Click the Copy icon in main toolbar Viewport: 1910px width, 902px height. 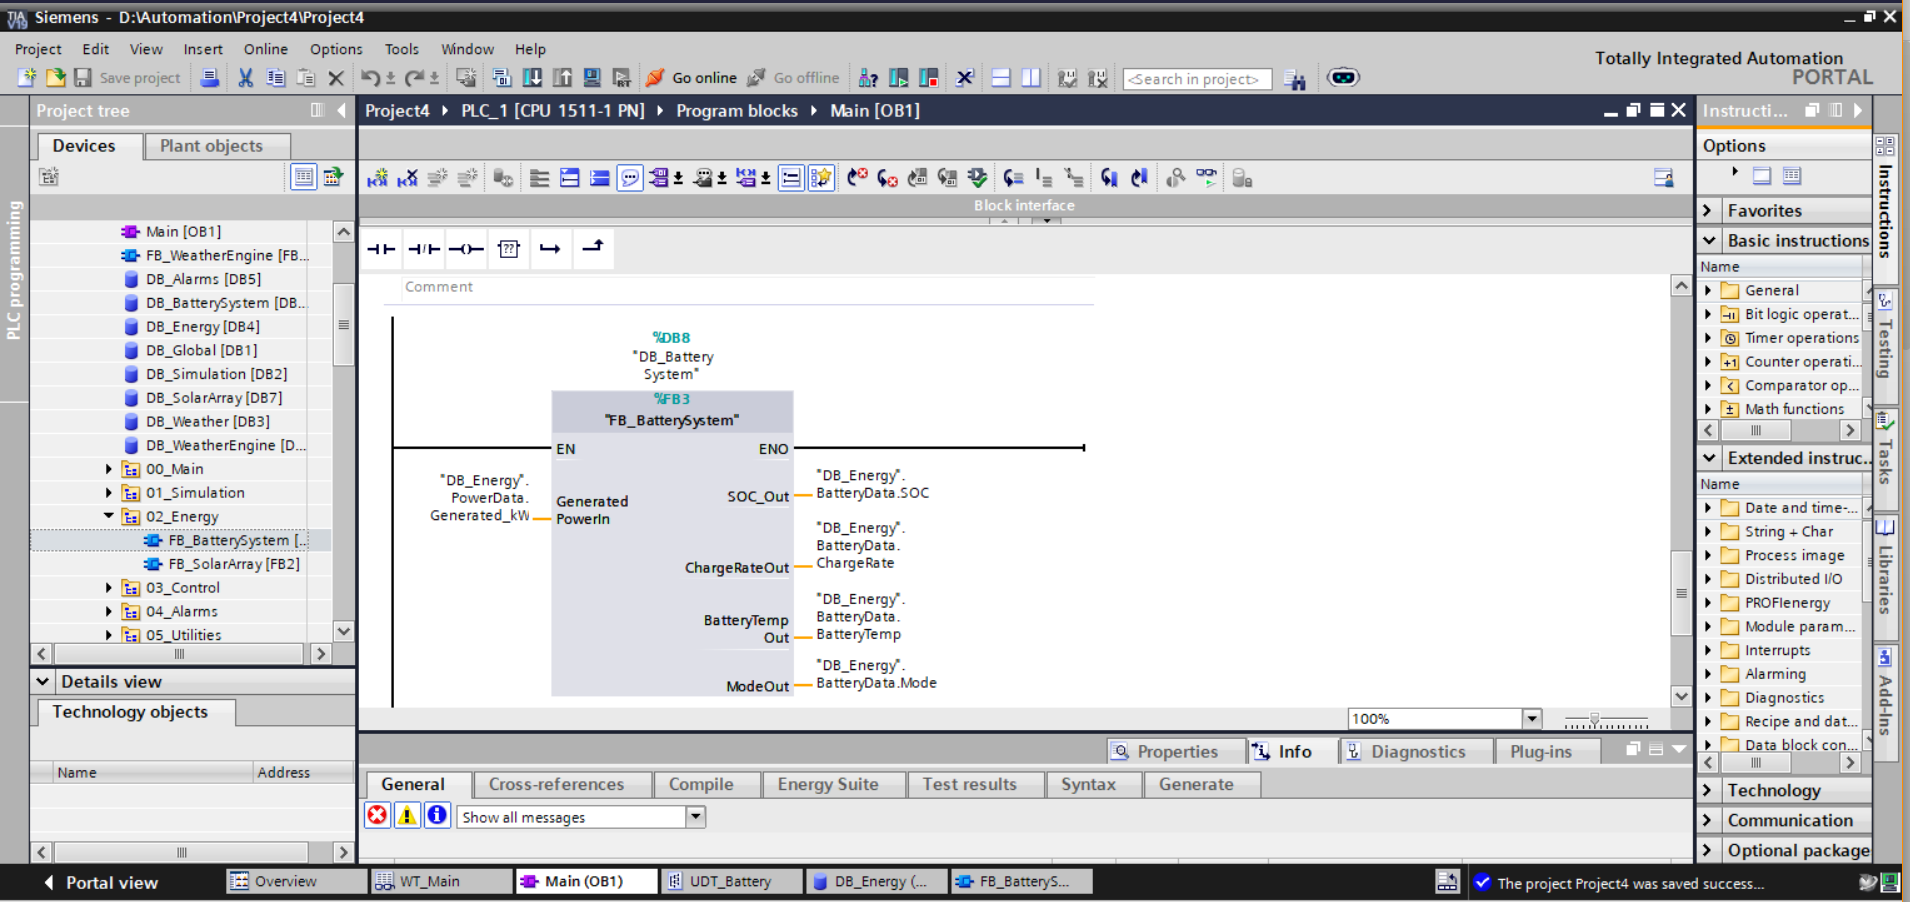(276, 78)
